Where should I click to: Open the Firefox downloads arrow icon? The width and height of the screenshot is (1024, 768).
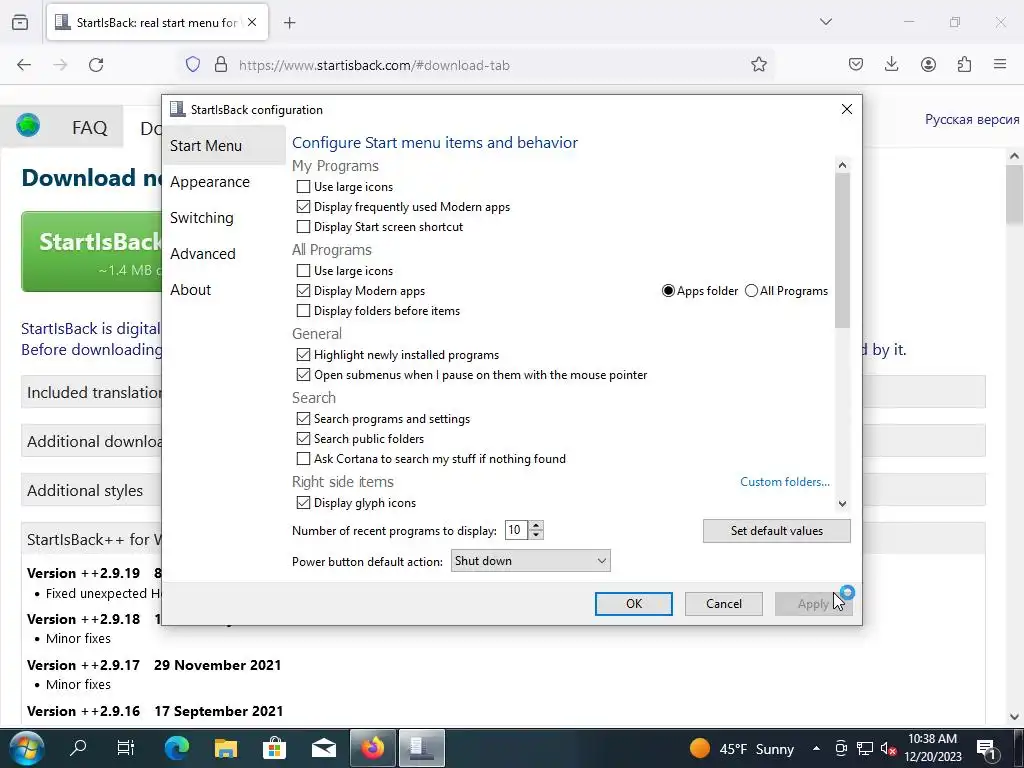[x=891, y=64]
